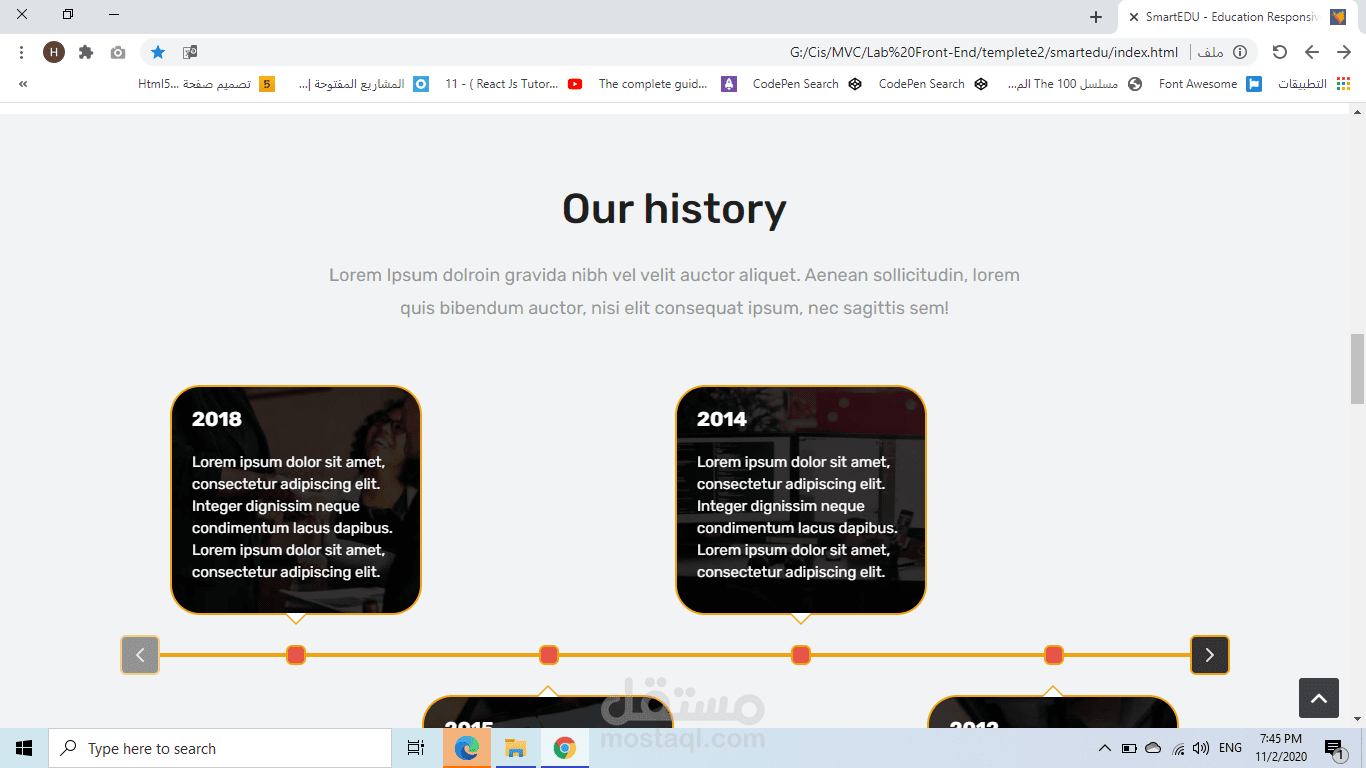Open Microsoft Edge from the taskbar
Screen dimensions: 1366x768
coord(467,748)
